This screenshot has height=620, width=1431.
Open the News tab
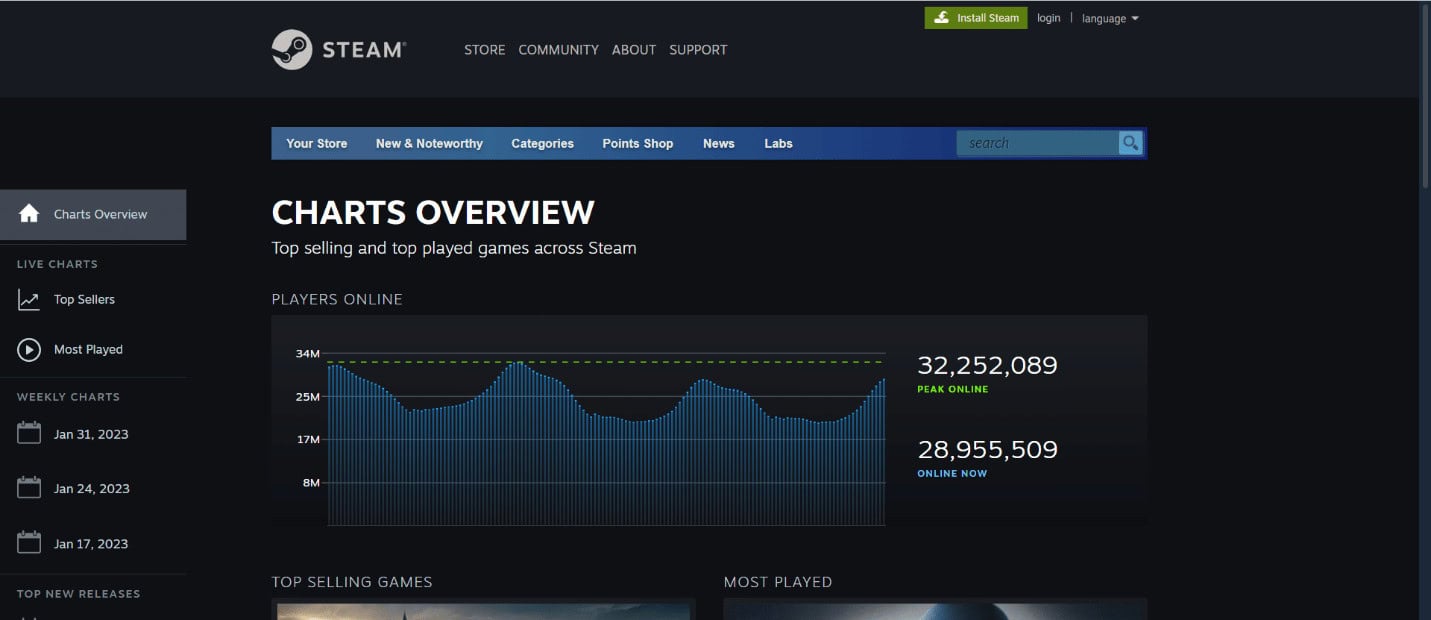coord(718,143)
